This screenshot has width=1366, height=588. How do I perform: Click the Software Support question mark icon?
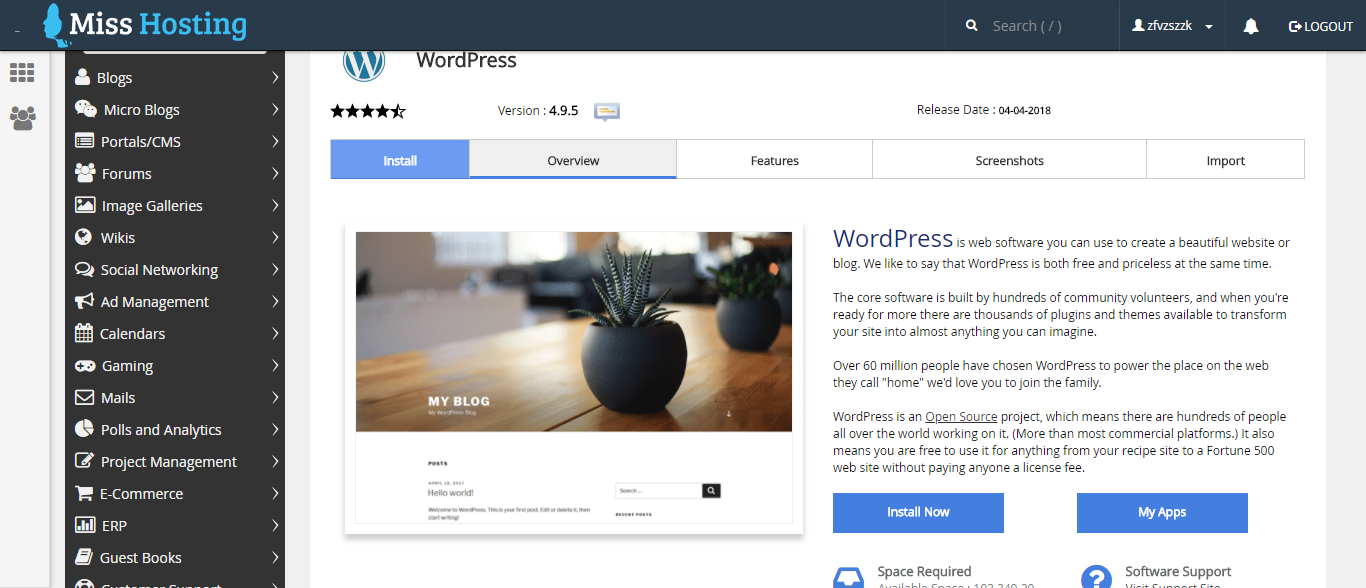point(1097,577)
